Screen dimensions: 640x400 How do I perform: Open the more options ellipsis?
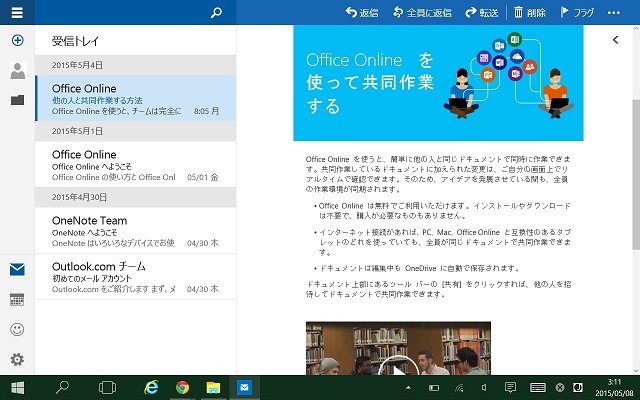click(613, 13)
